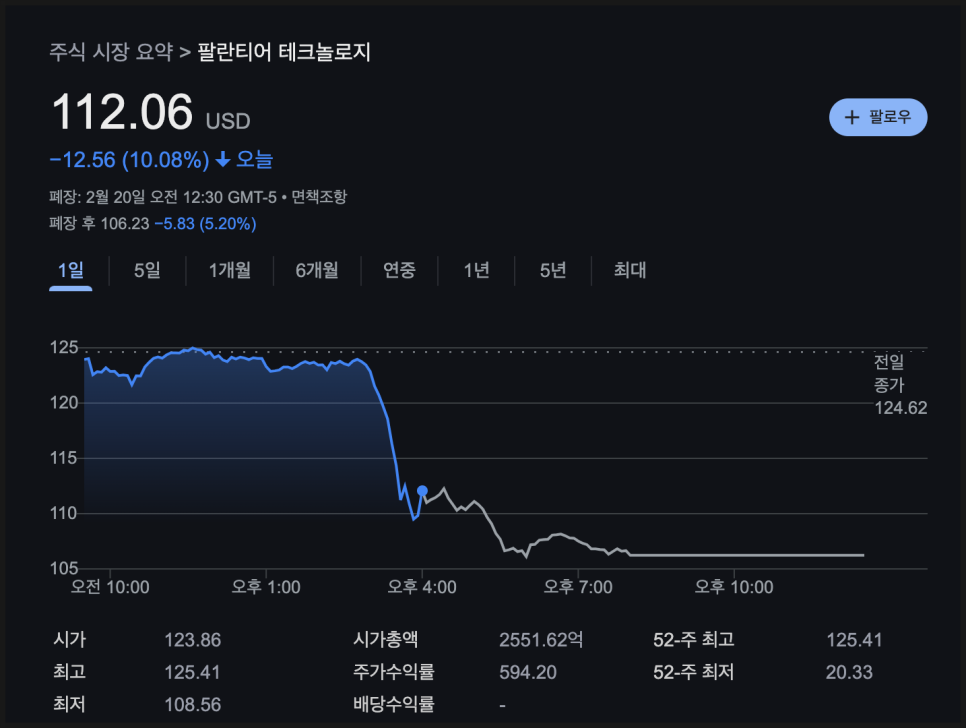The image size is (966, 728).
Task: Open the 면책조항 disclaimer link
Action: (319, 197)
